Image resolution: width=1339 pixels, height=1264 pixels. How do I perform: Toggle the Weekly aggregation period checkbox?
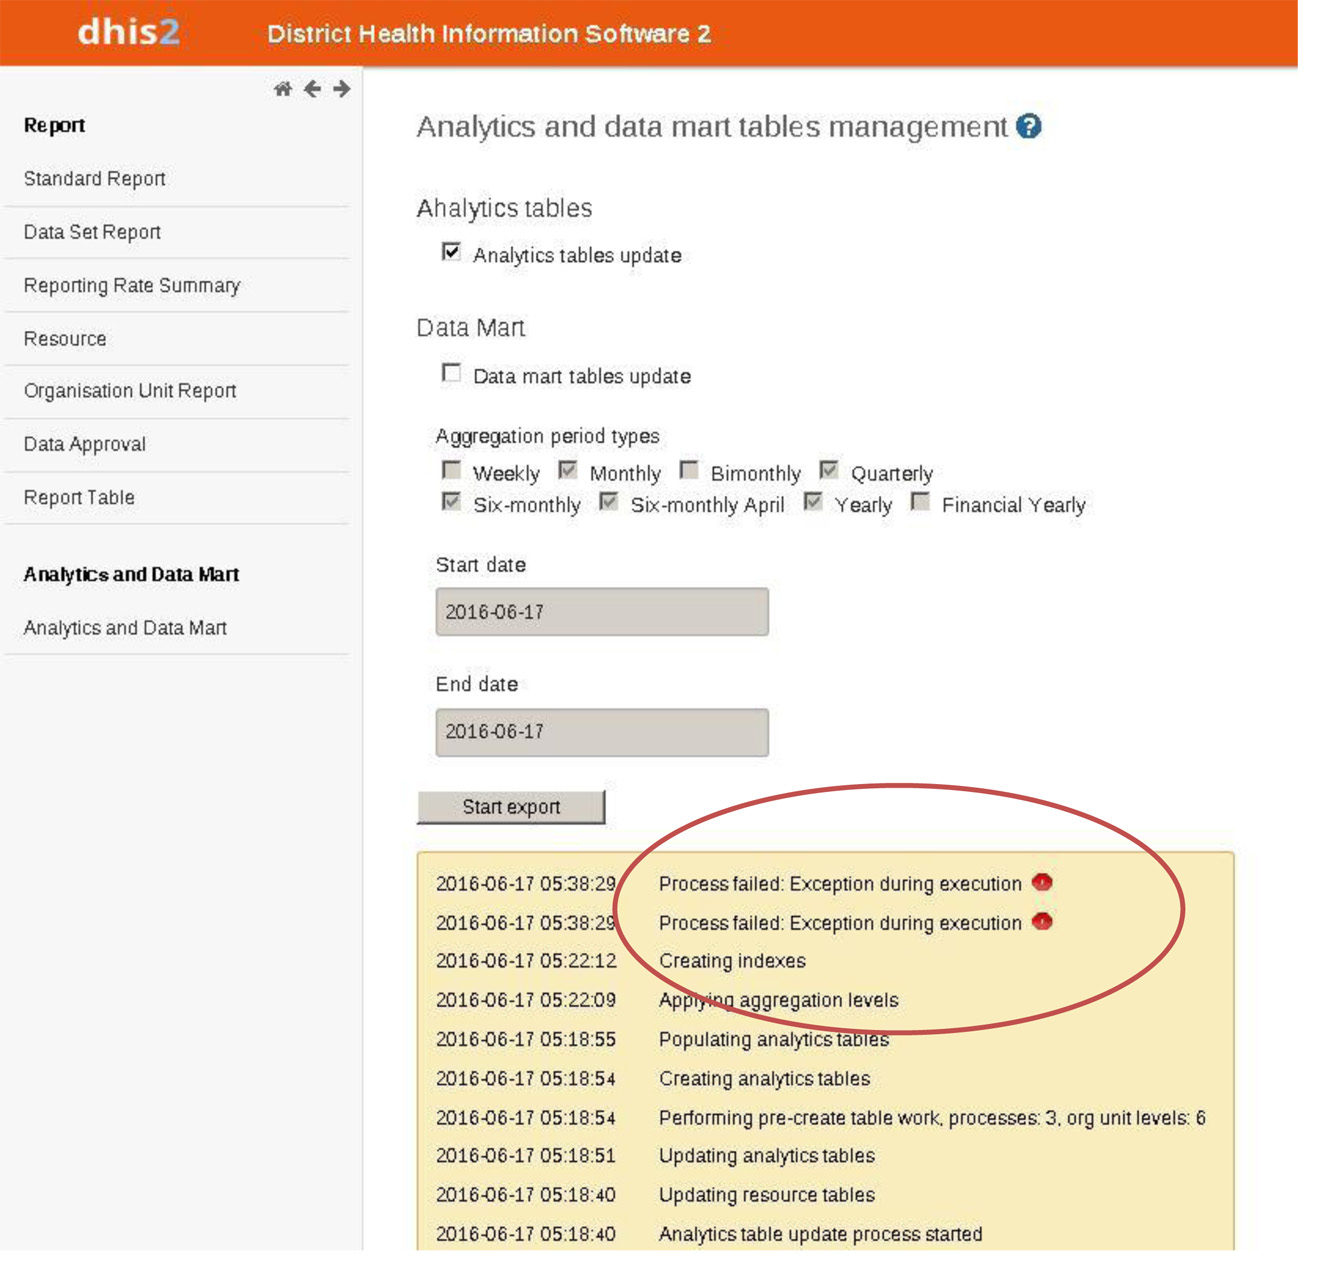click(x=452, y=470)
